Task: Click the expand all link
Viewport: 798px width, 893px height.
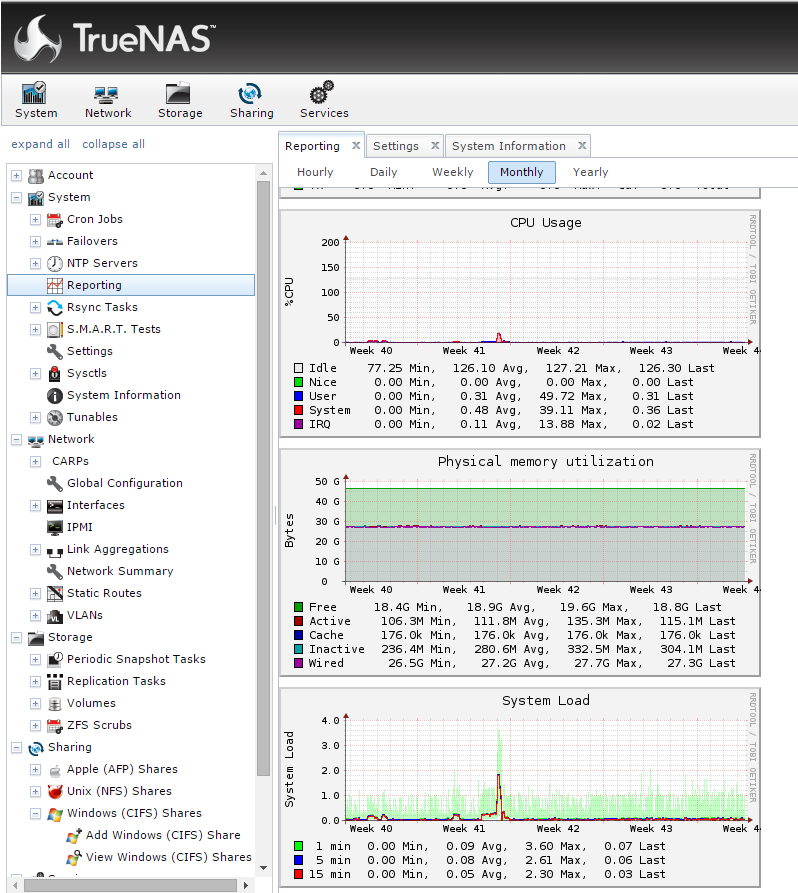Action: 40,144
